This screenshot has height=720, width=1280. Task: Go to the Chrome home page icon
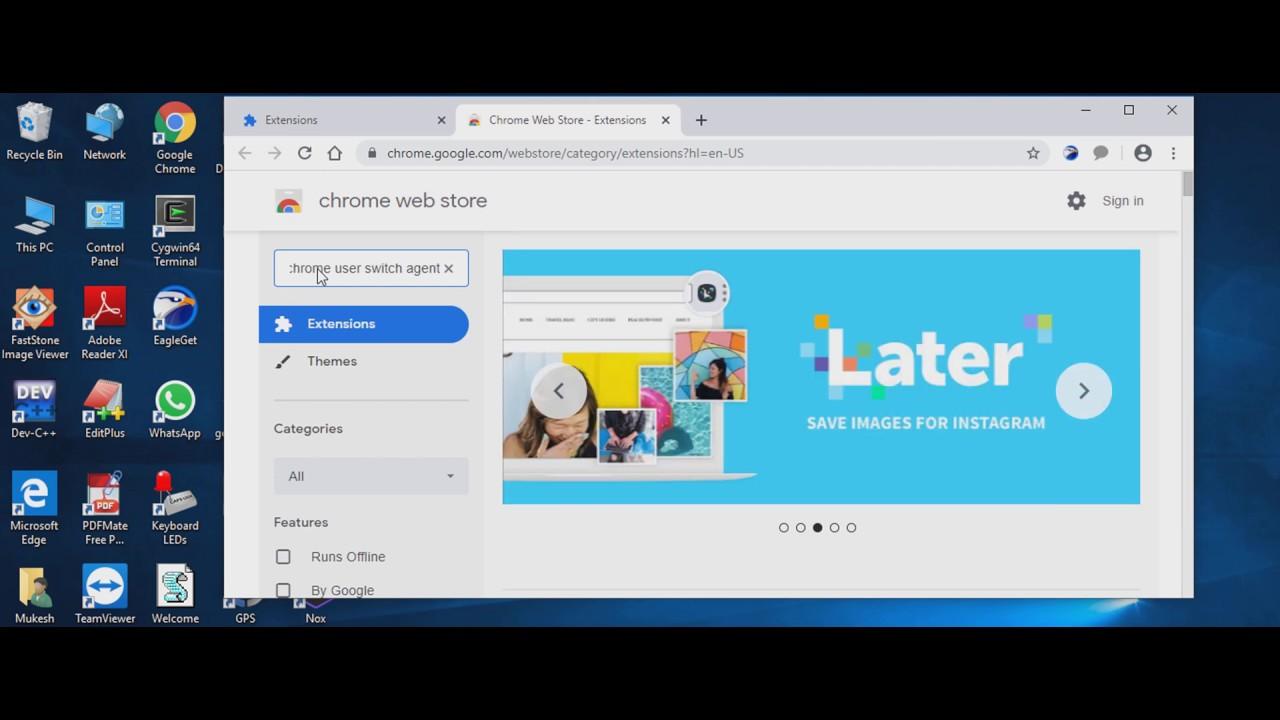coord(335,153)
